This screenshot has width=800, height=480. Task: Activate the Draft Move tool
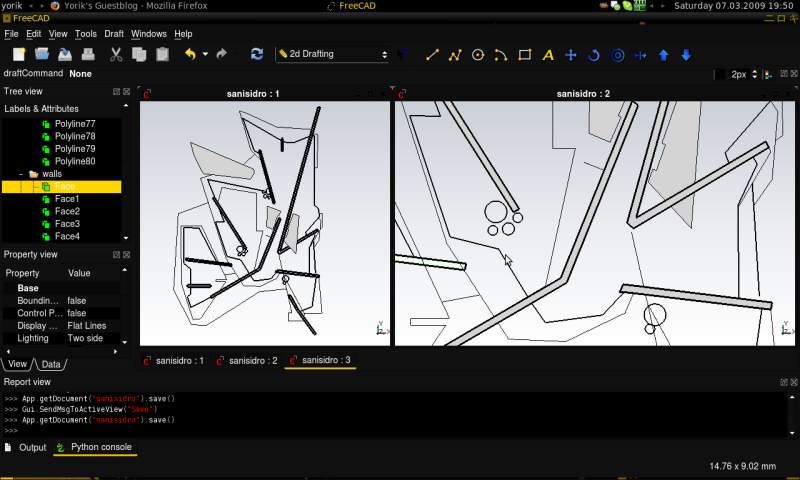(571, 54)
